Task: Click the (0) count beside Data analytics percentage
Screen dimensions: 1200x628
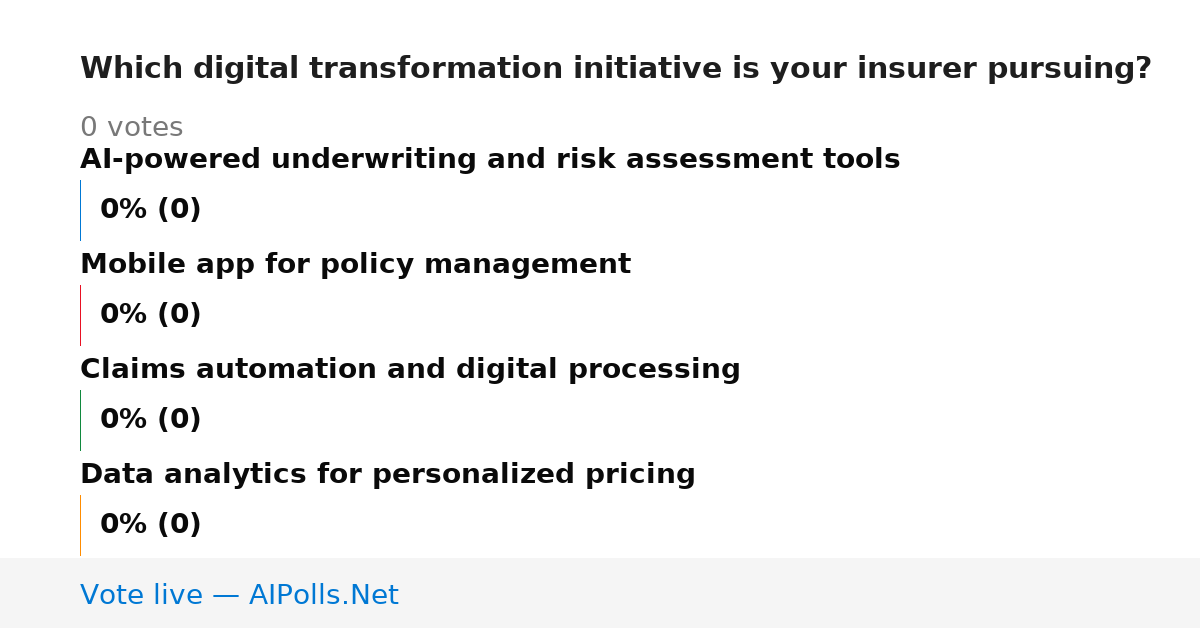Action: (179, 525)
